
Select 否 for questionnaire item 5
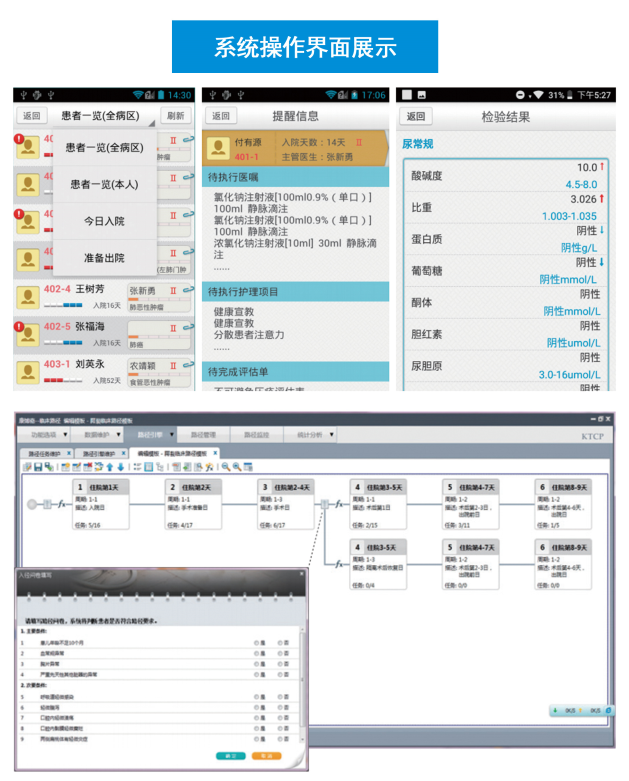(x=281, y=697)
